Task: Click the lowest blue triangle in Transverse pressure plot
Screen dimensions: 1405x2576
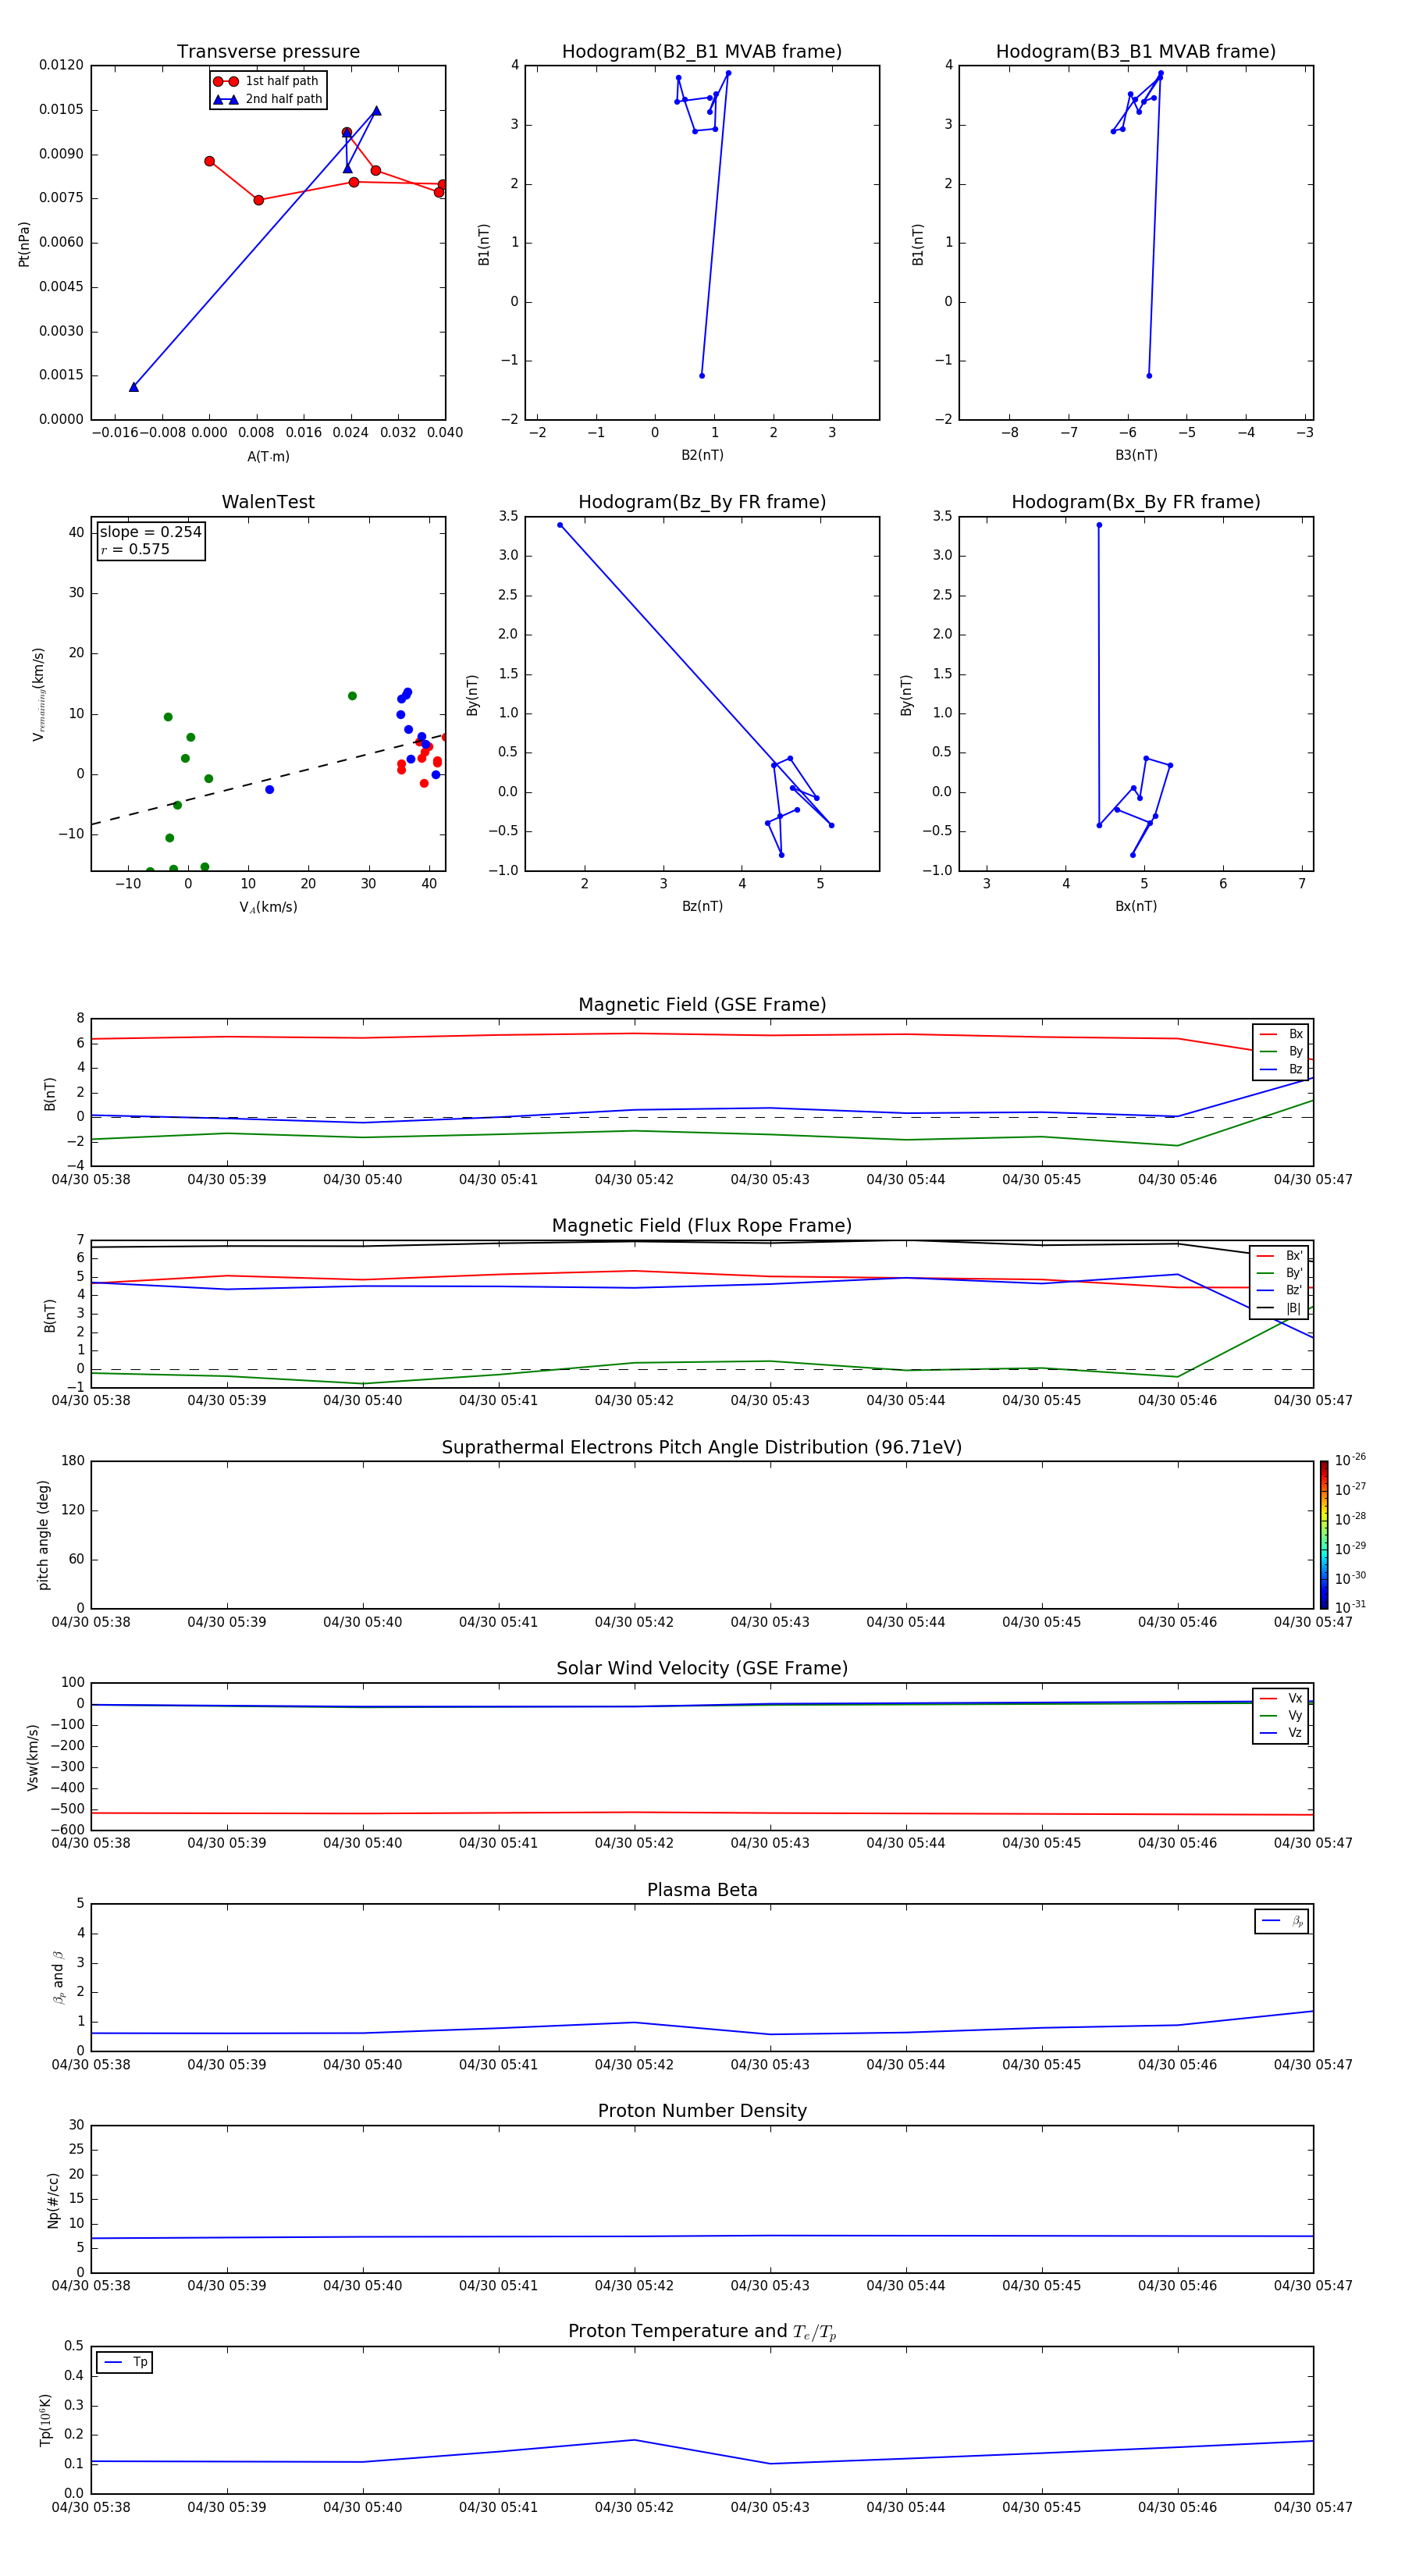Action: 134,387
